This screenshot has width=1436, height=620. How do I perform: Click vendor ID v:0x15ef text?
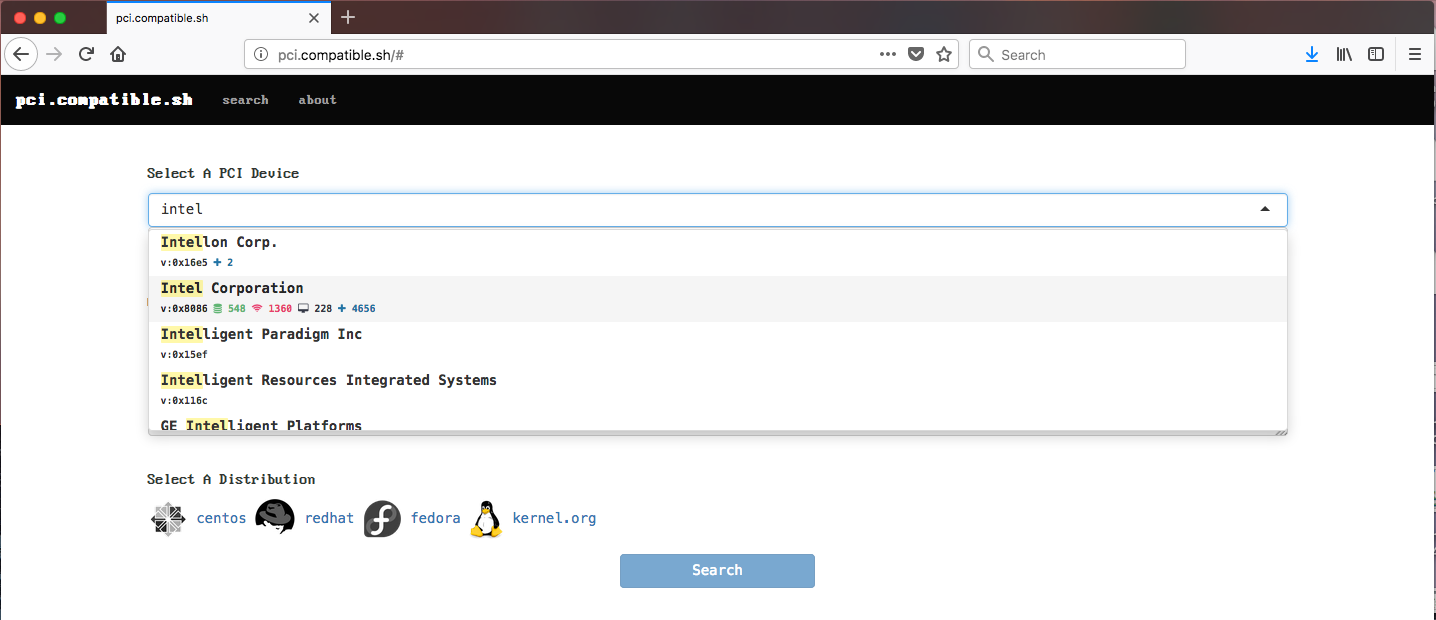tap(184, 355)
